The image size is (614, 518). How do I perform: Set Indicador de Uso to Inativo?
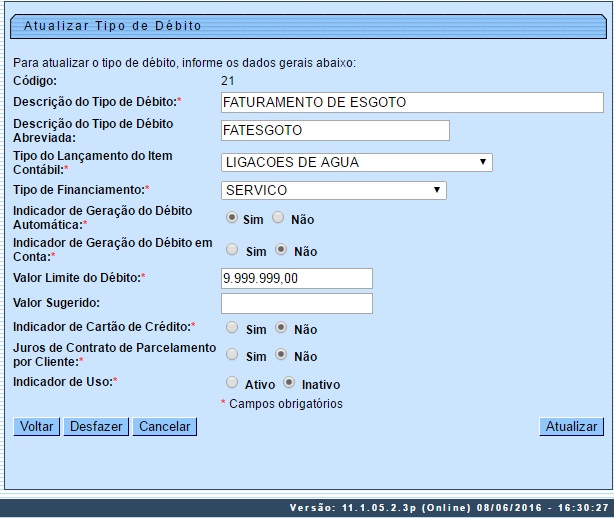pyautogui.click(x=289, y=382)
